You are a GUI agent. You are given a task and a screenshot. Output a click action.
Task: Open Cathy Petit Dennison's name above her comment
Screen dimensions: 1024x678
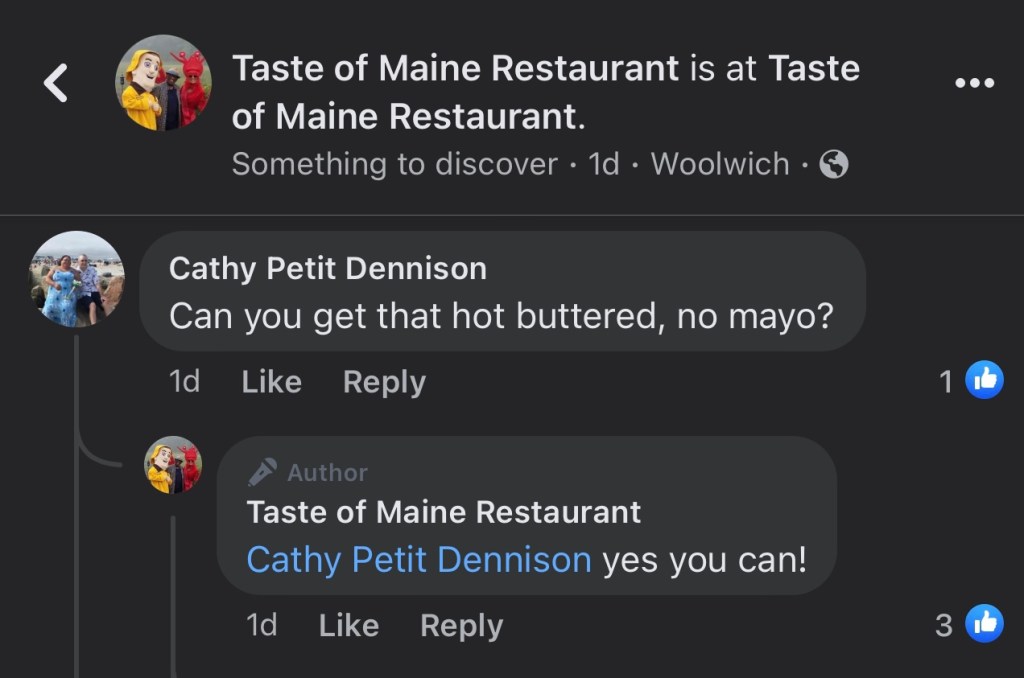[328, 268]
